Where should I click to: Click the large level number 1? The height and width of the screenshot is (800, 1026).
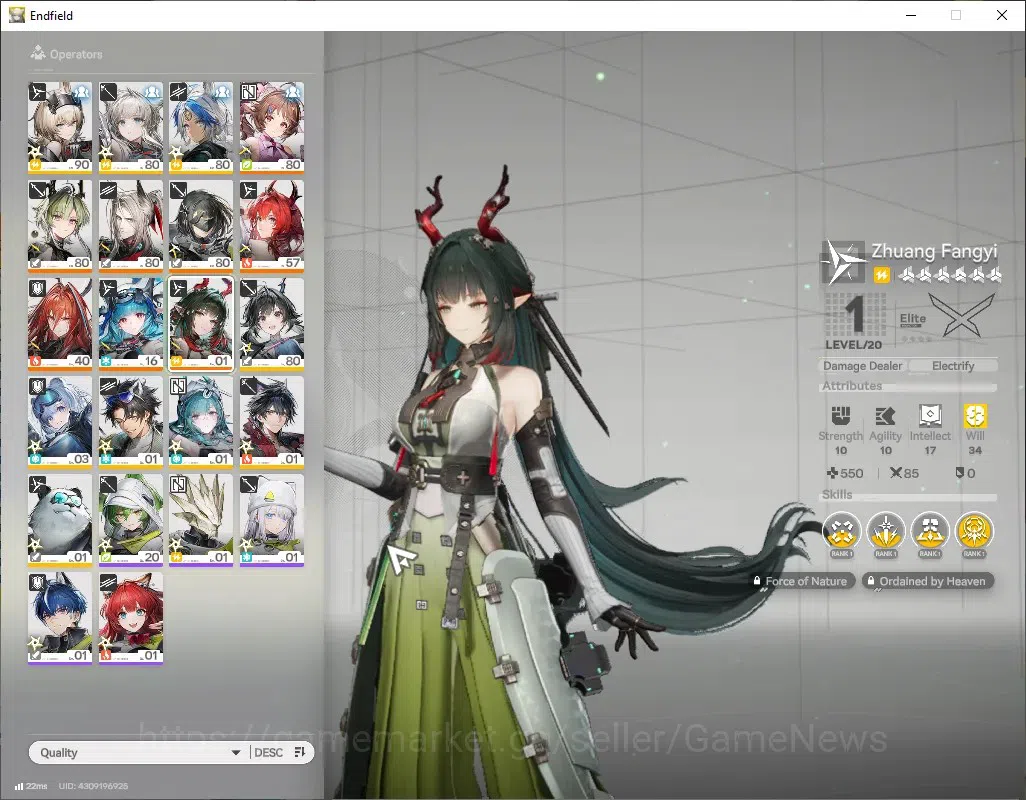tap(855, 315)
